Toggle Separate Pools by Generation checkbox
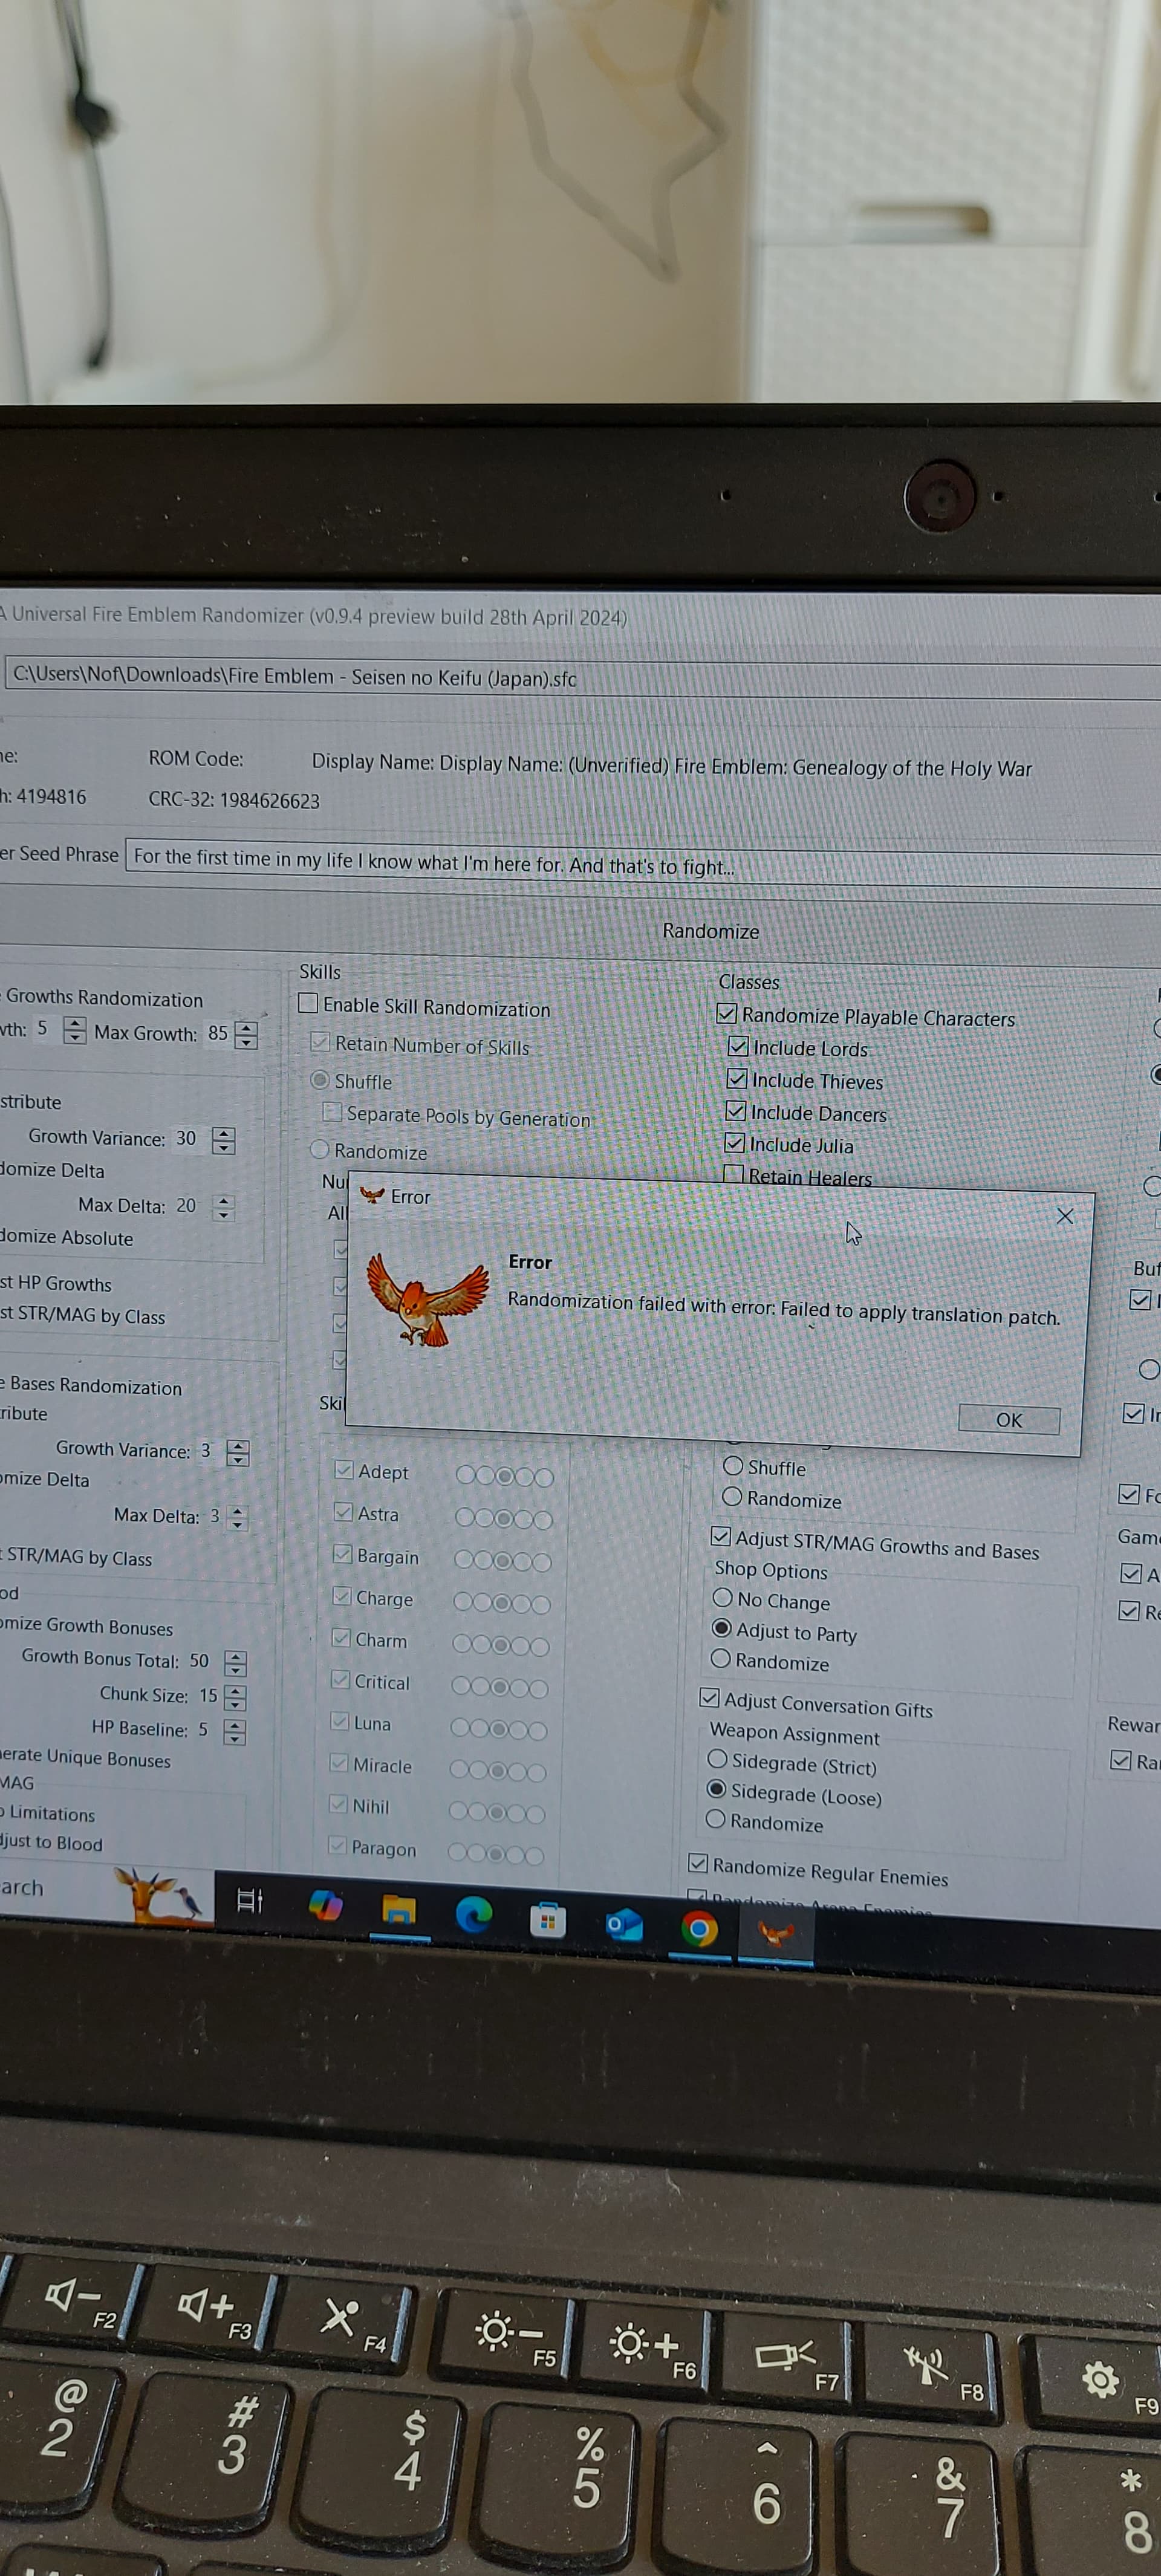The image size is (1161, 2576). click(332, 1112)
